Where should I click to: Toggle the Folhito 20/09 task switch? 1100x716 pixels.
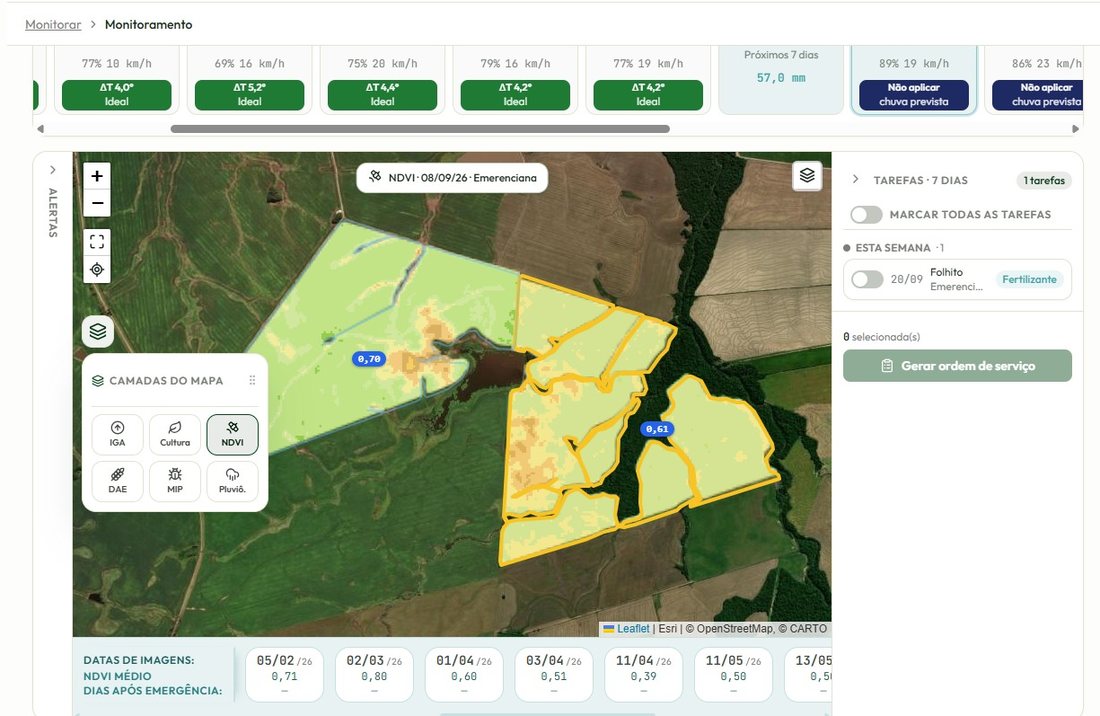pos(867,279)
